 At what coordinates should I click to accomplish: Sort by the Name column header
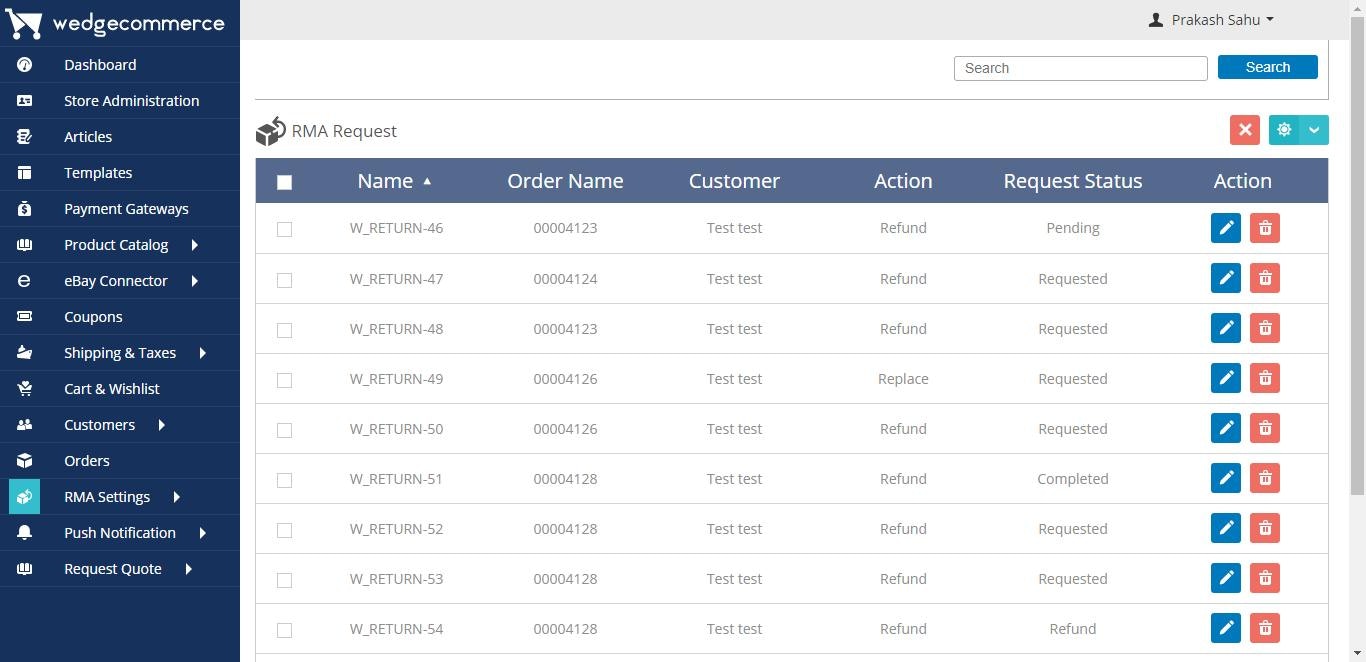(x=385, y=181)
